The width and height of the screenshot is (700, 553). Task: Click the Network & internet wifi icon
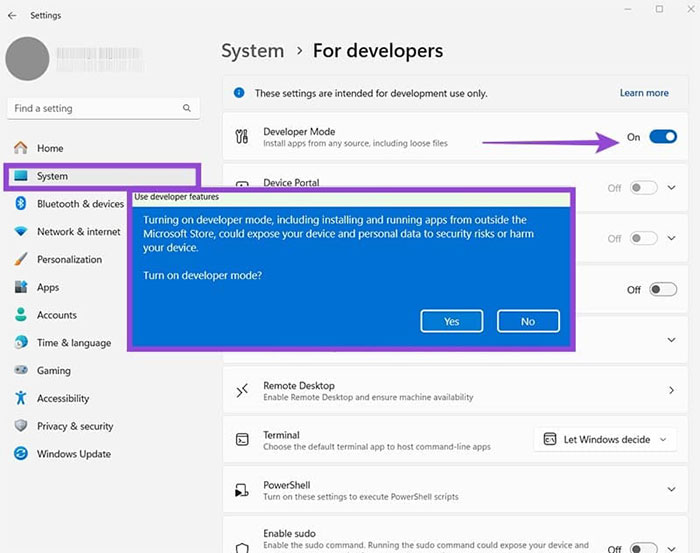[x=21, y=232]
